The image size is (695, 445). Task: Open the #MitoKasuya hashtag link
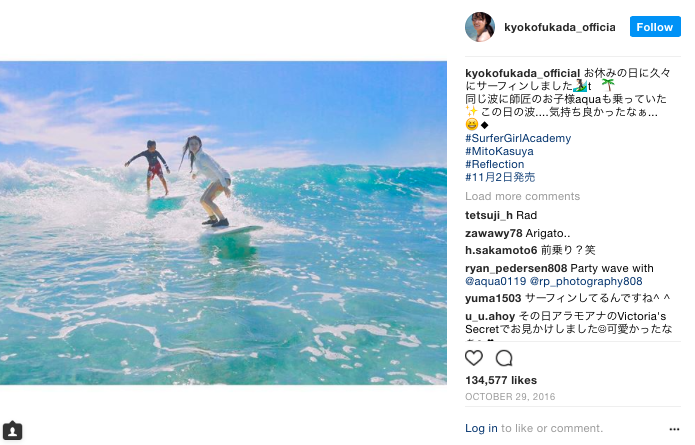tap(500, 151)
